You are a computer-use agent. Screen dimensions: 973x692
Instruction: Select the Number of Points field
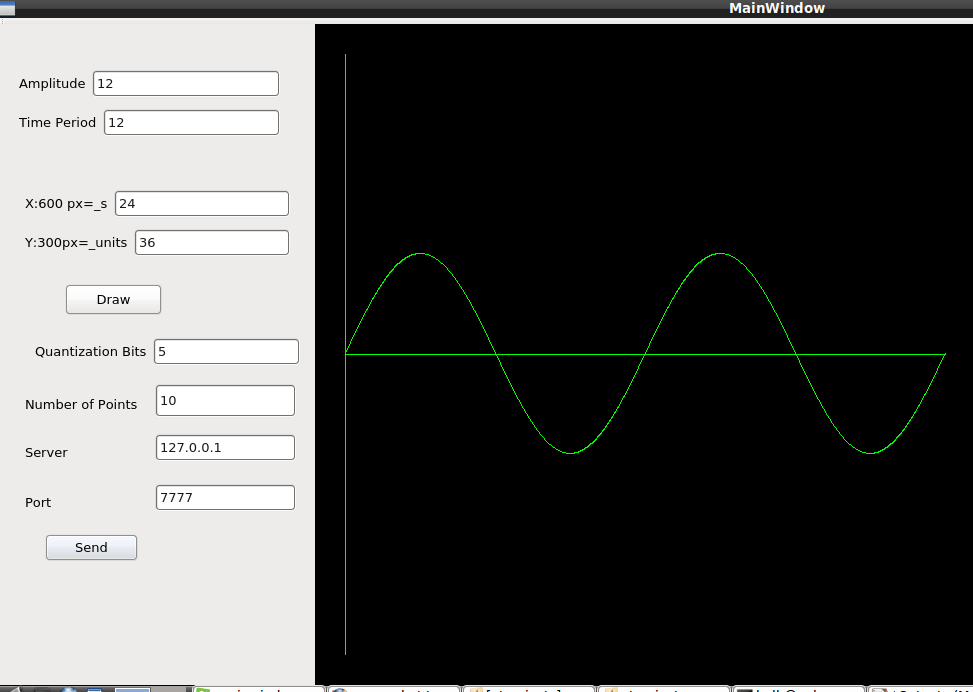(224, 400)
